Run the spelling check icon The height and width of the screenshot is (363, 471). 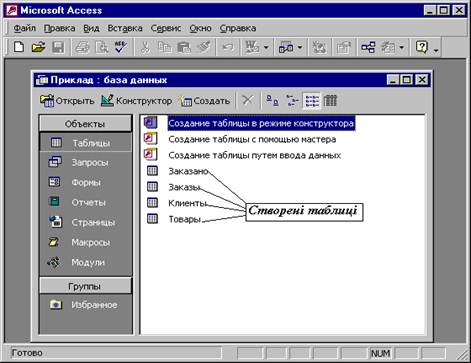pyautogui.click(x=121, y=47)
